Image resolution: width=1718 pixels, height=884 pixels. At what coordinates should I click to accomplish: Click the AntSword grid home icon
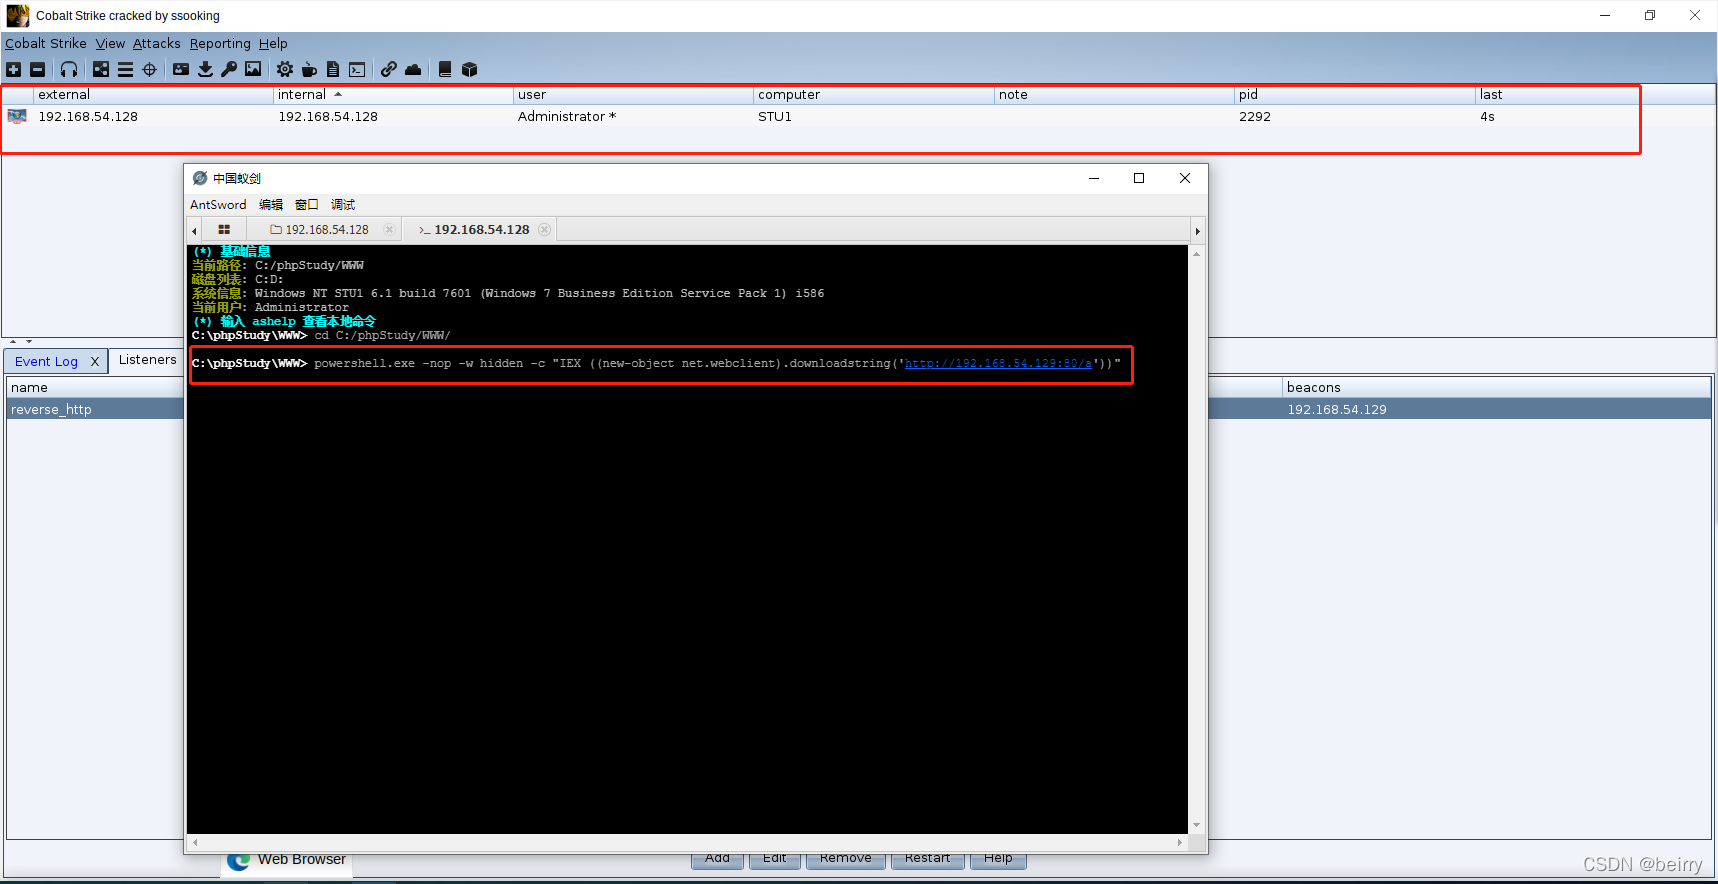pyautogui.click(x=224, y=230)
